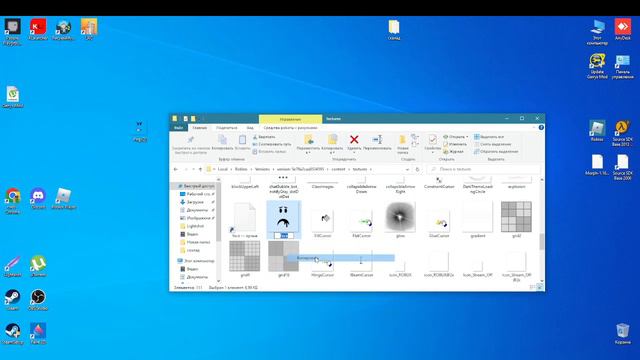Select Изображения in navigation pane
This screenshot has height=360, width=640.
pos(198,218)
